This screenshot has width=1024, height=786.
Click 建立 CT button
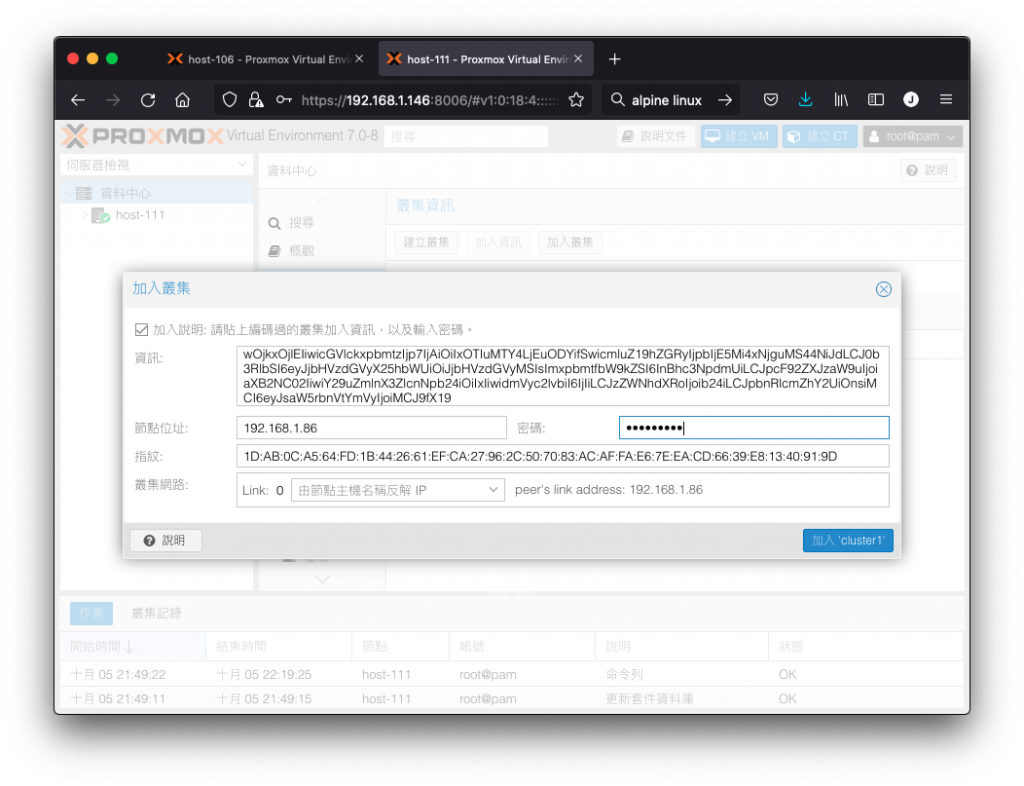coord(820,136)
